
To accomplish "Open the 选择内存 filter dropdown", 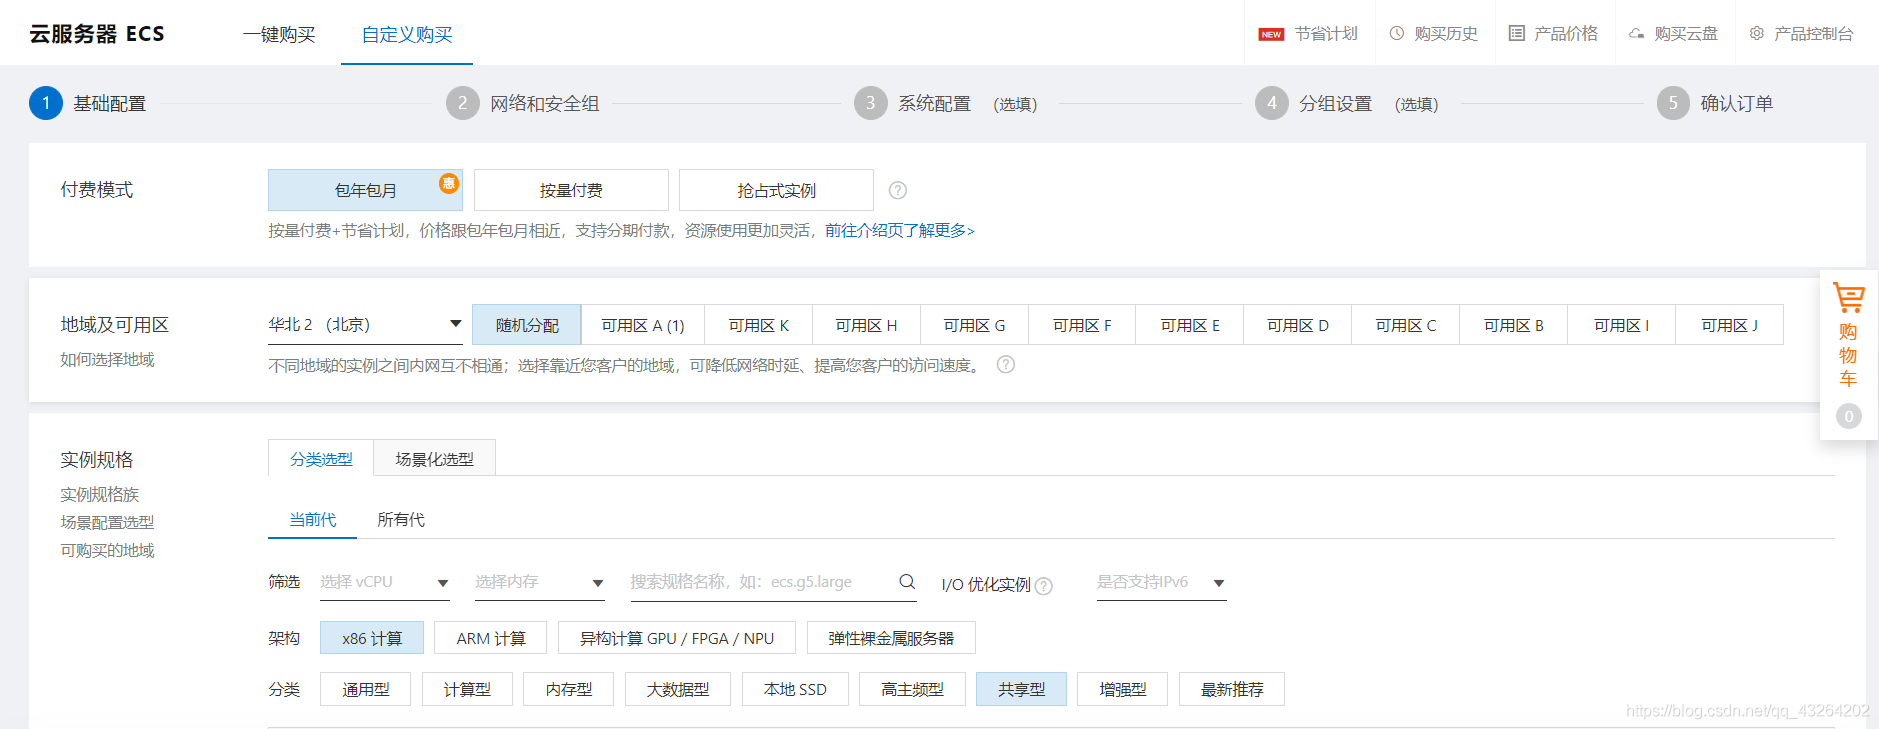I will click(540, 582).
